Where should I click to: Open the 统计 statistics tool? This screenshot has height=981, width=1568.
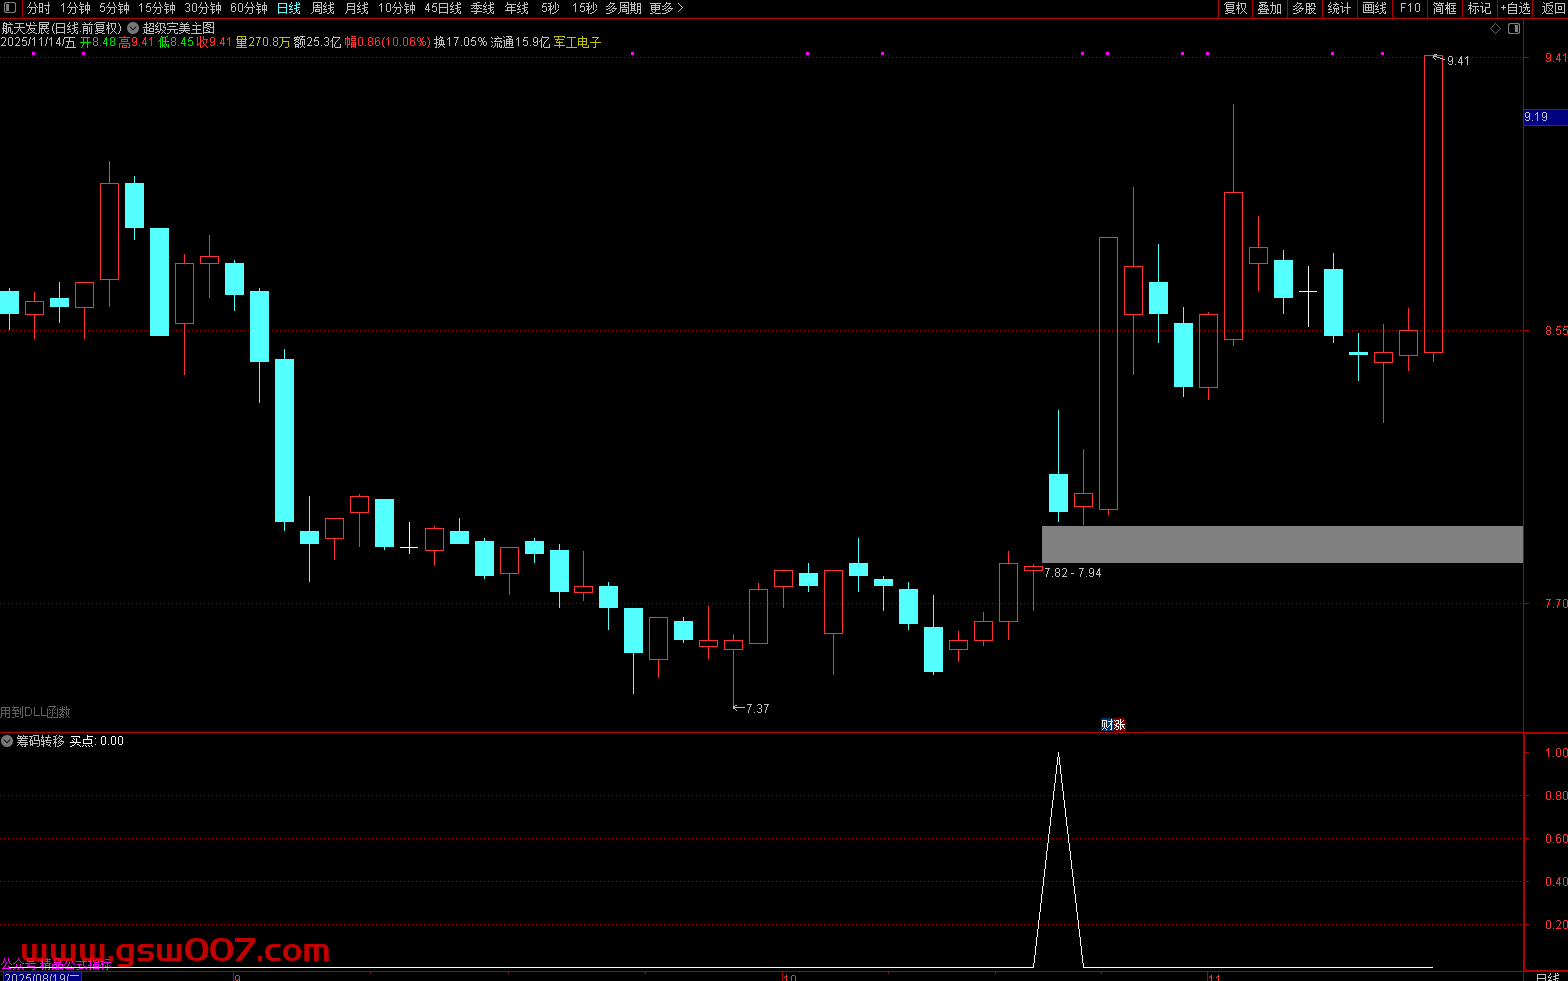pyautogui.click(x=1339, y=8)
